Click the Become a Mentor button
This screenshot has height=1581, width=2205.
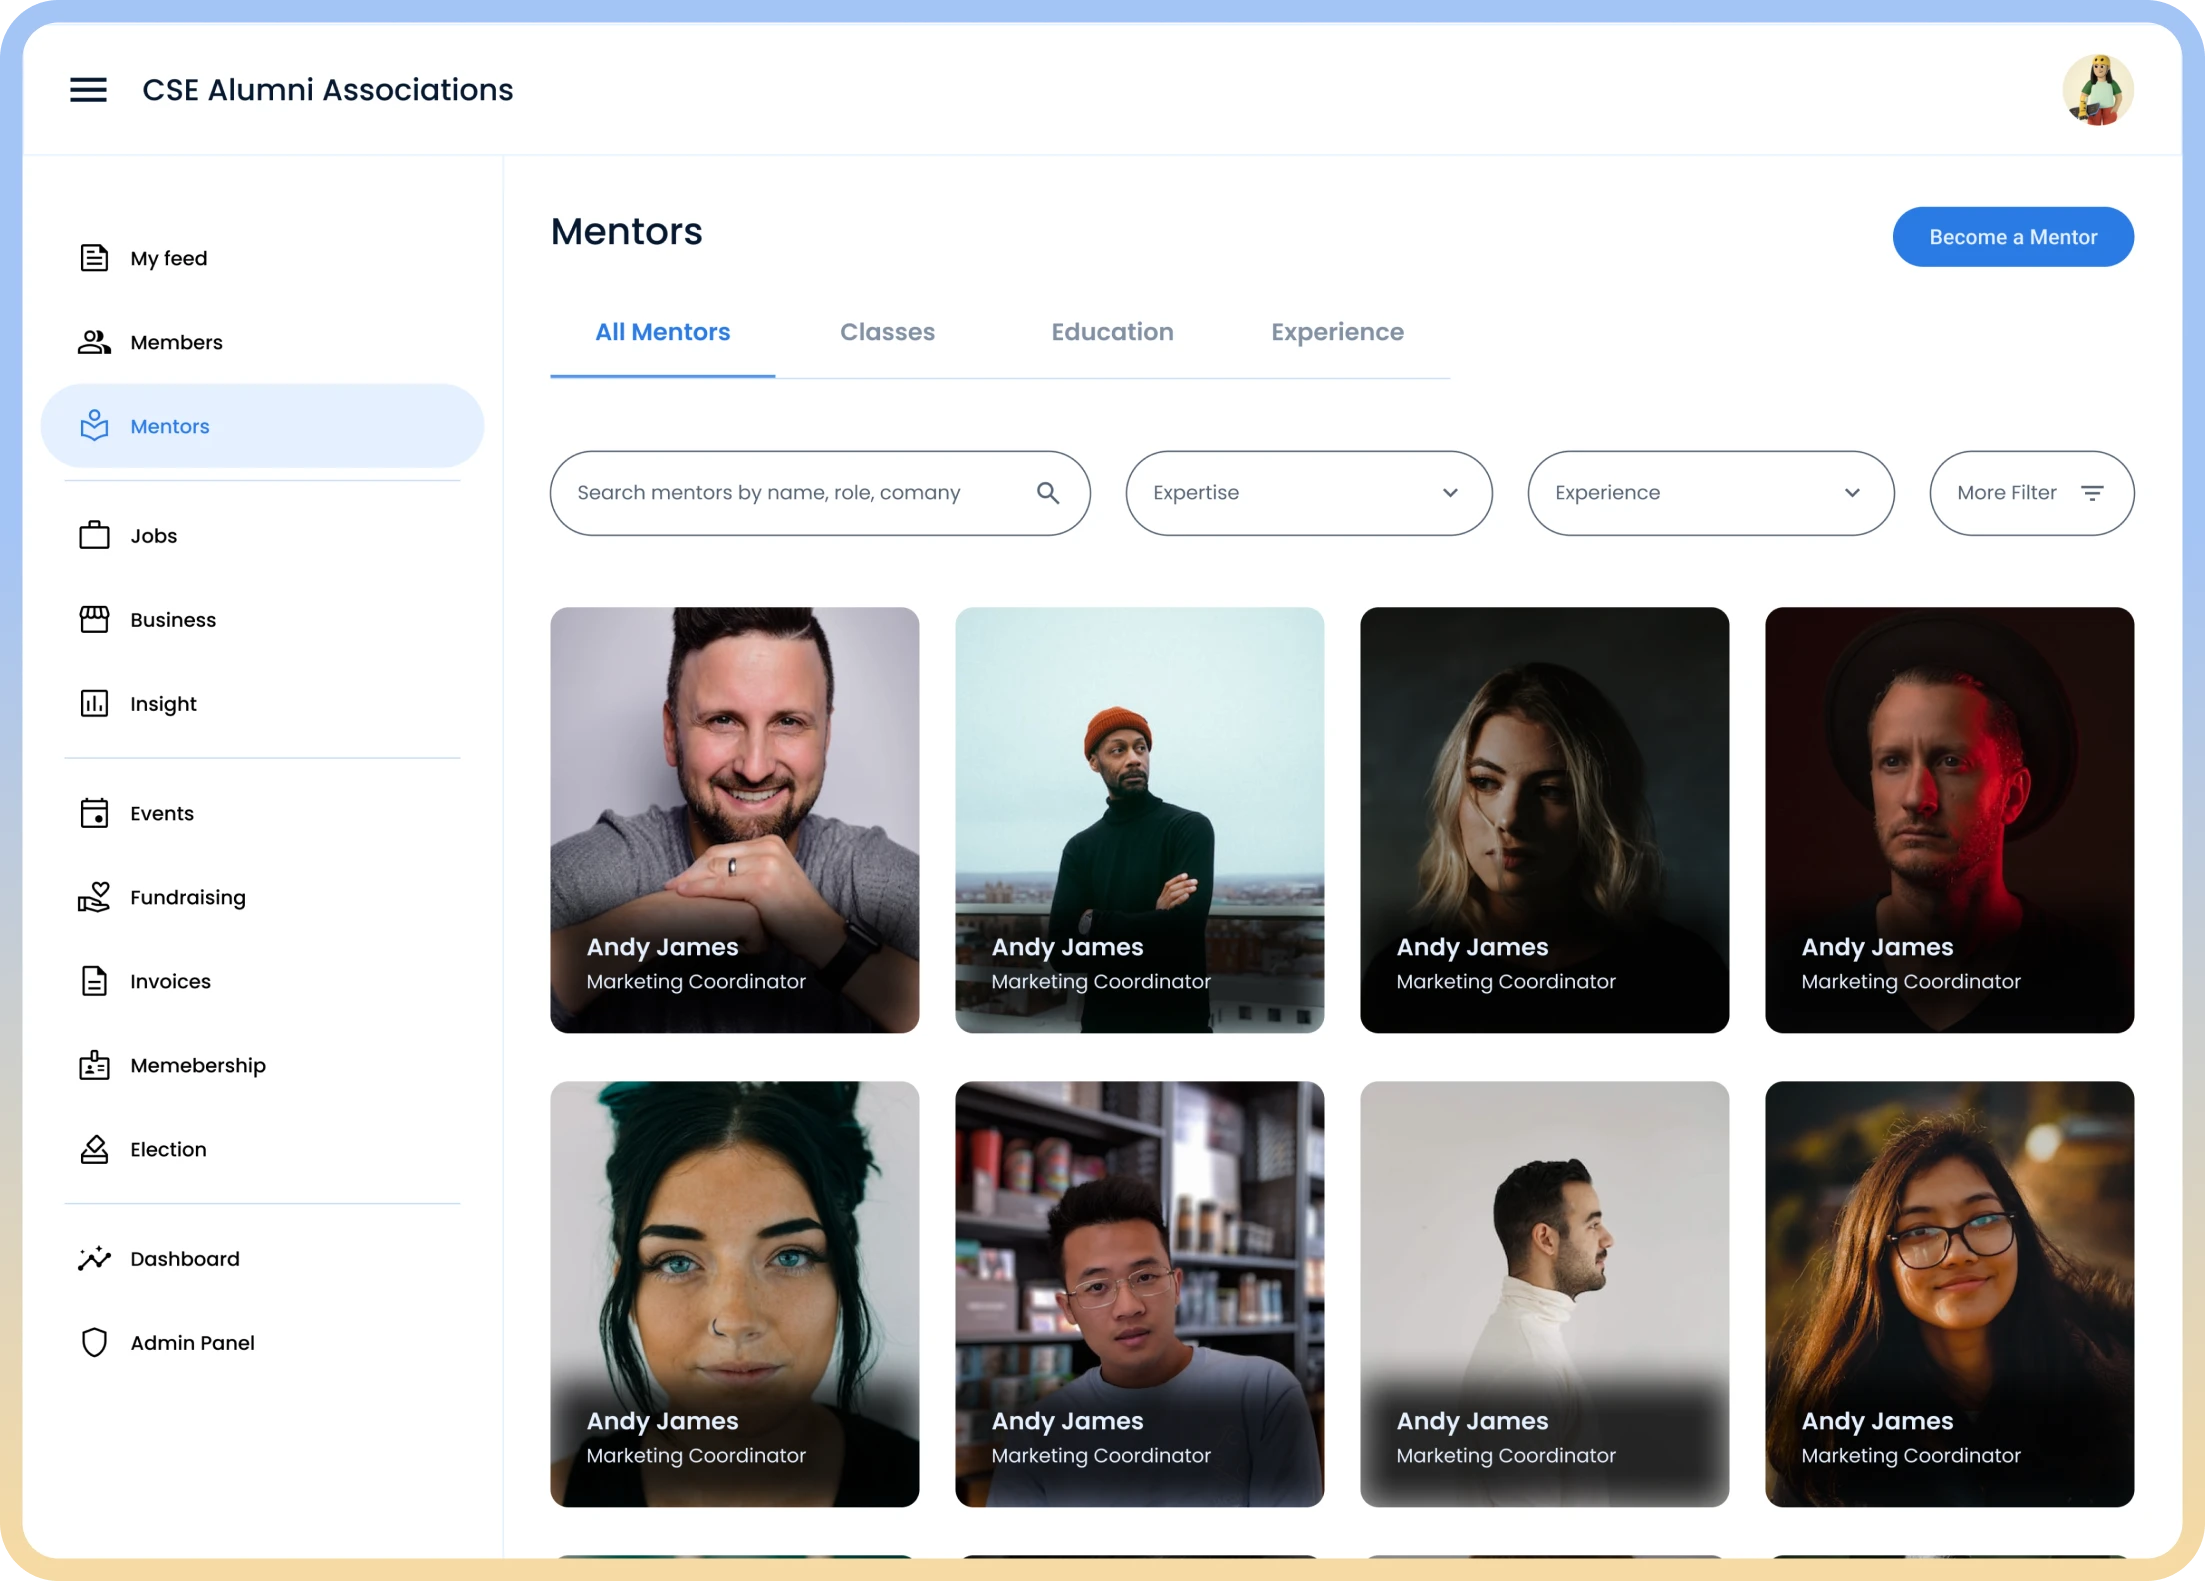tap(2012, 237)
